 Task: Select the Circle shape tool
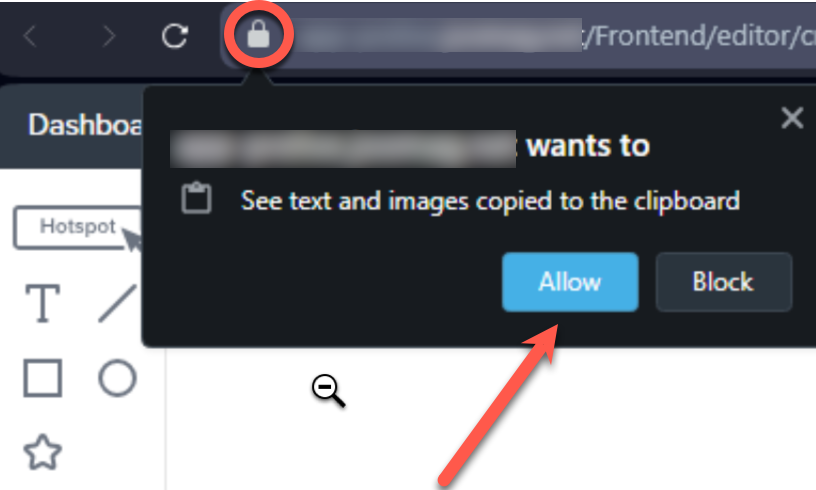[118, 378]
